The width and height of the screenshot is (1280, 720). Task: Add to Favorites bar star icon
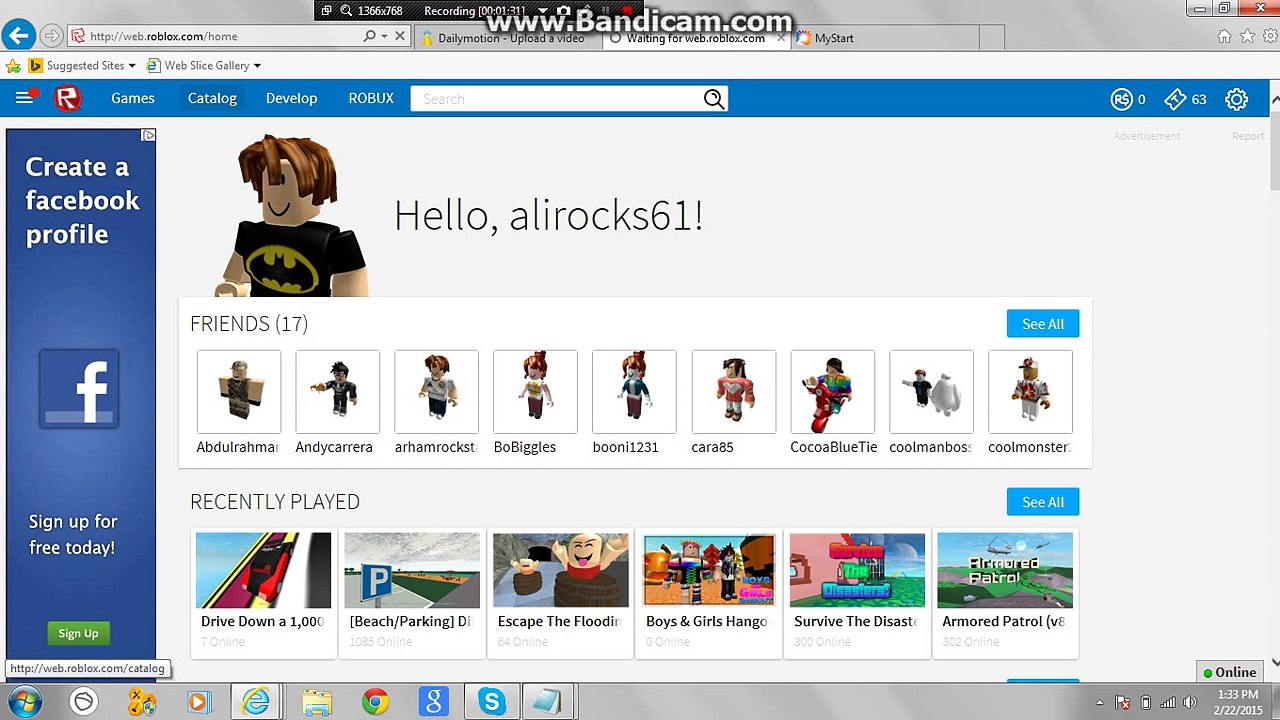point(13,66)
